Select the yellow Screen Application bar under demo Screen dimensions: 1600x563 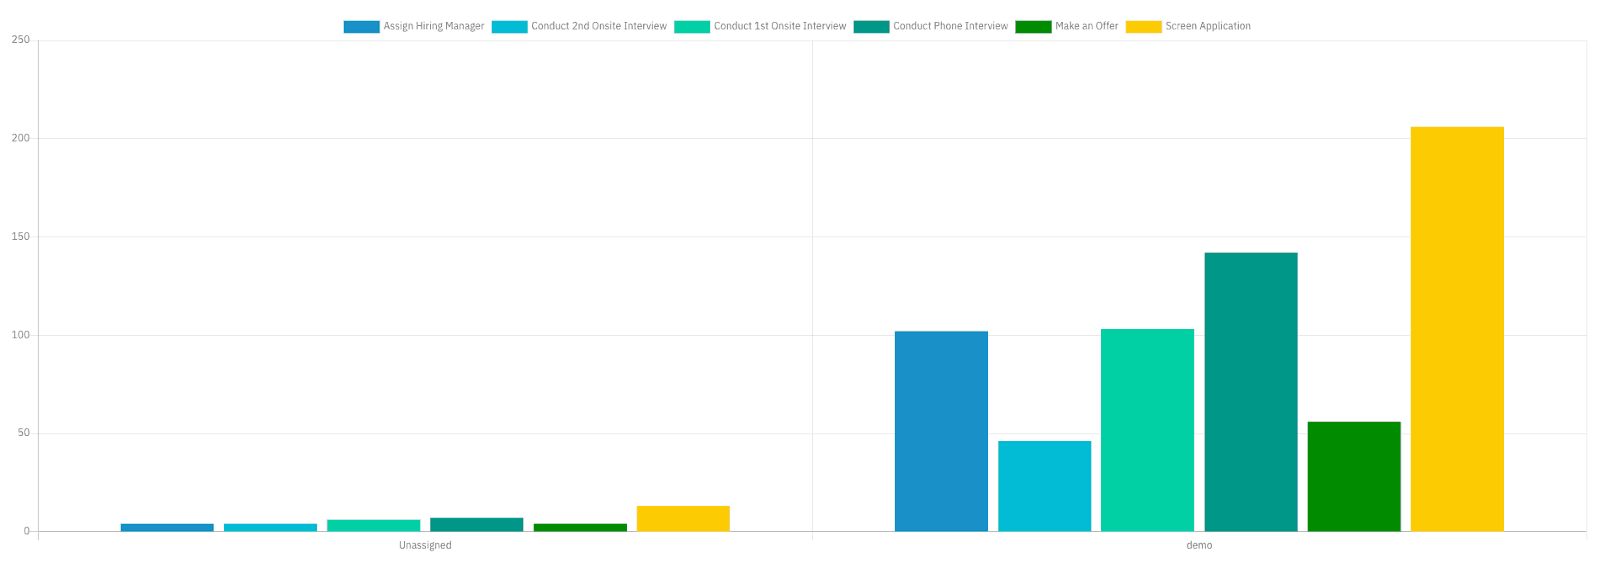tap(1457, 329)
